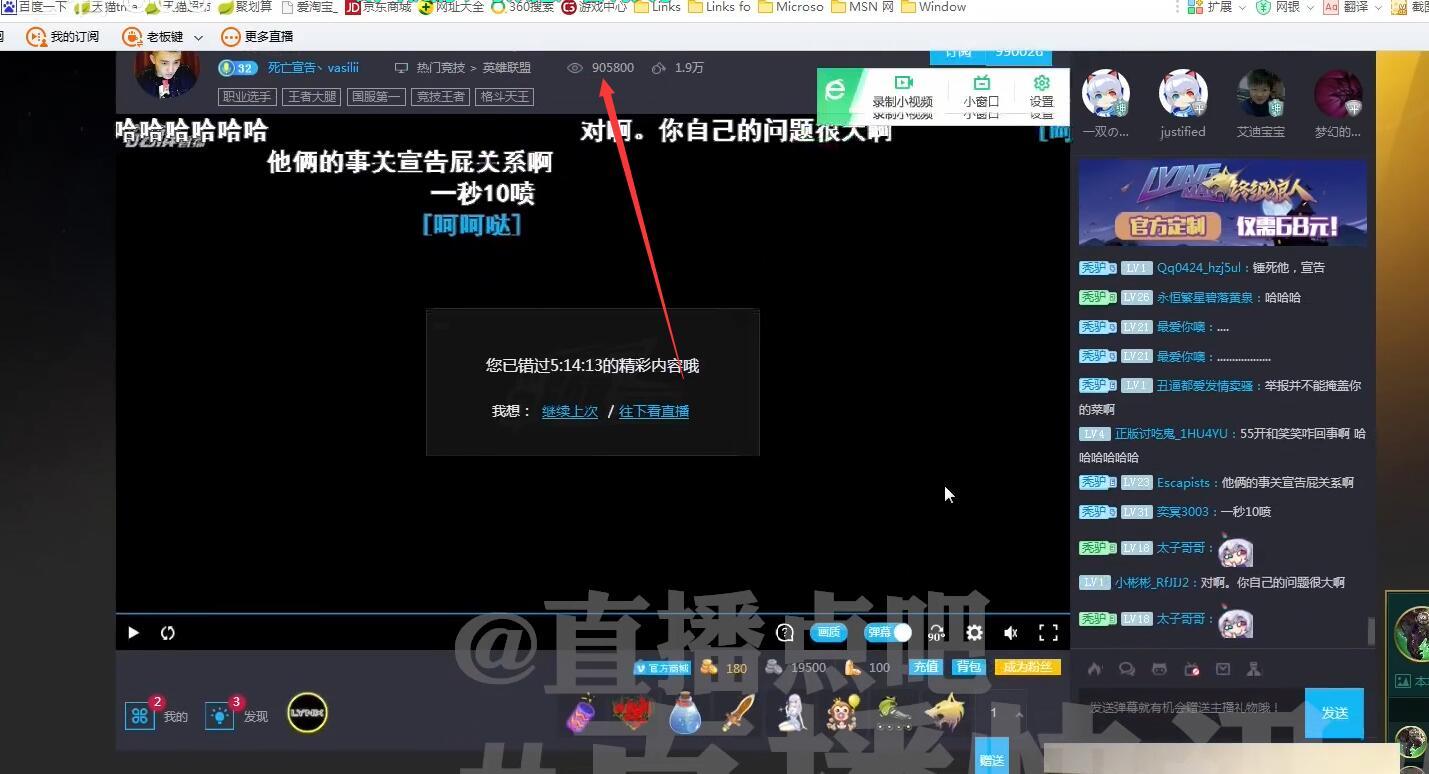Go to 英雄联盟 category breadcrumb
The image size is (1429, 774).
[507, 68]
